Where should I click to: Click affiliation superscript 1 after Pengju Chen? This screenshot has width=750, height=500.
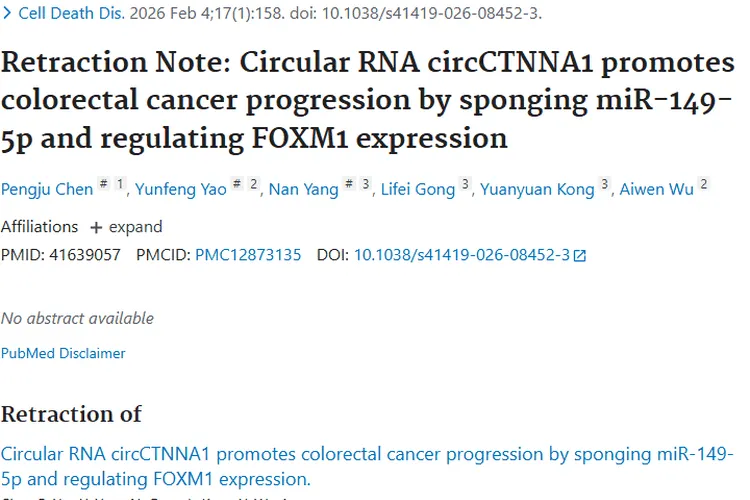click(x=121, y=185)
